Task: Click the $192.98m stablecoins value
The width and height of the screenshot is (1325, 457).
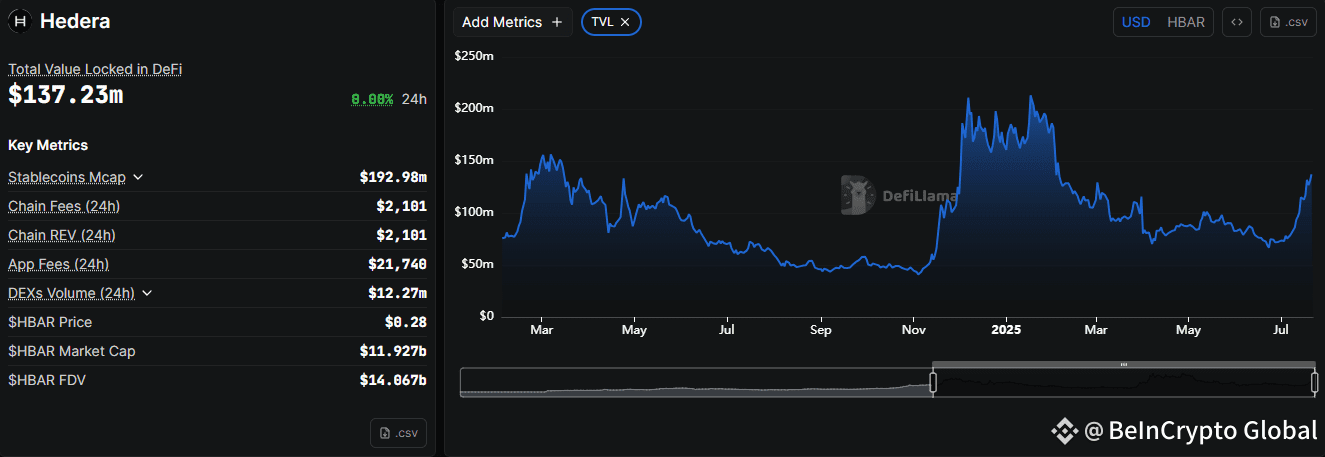Action: click(393, 177)
